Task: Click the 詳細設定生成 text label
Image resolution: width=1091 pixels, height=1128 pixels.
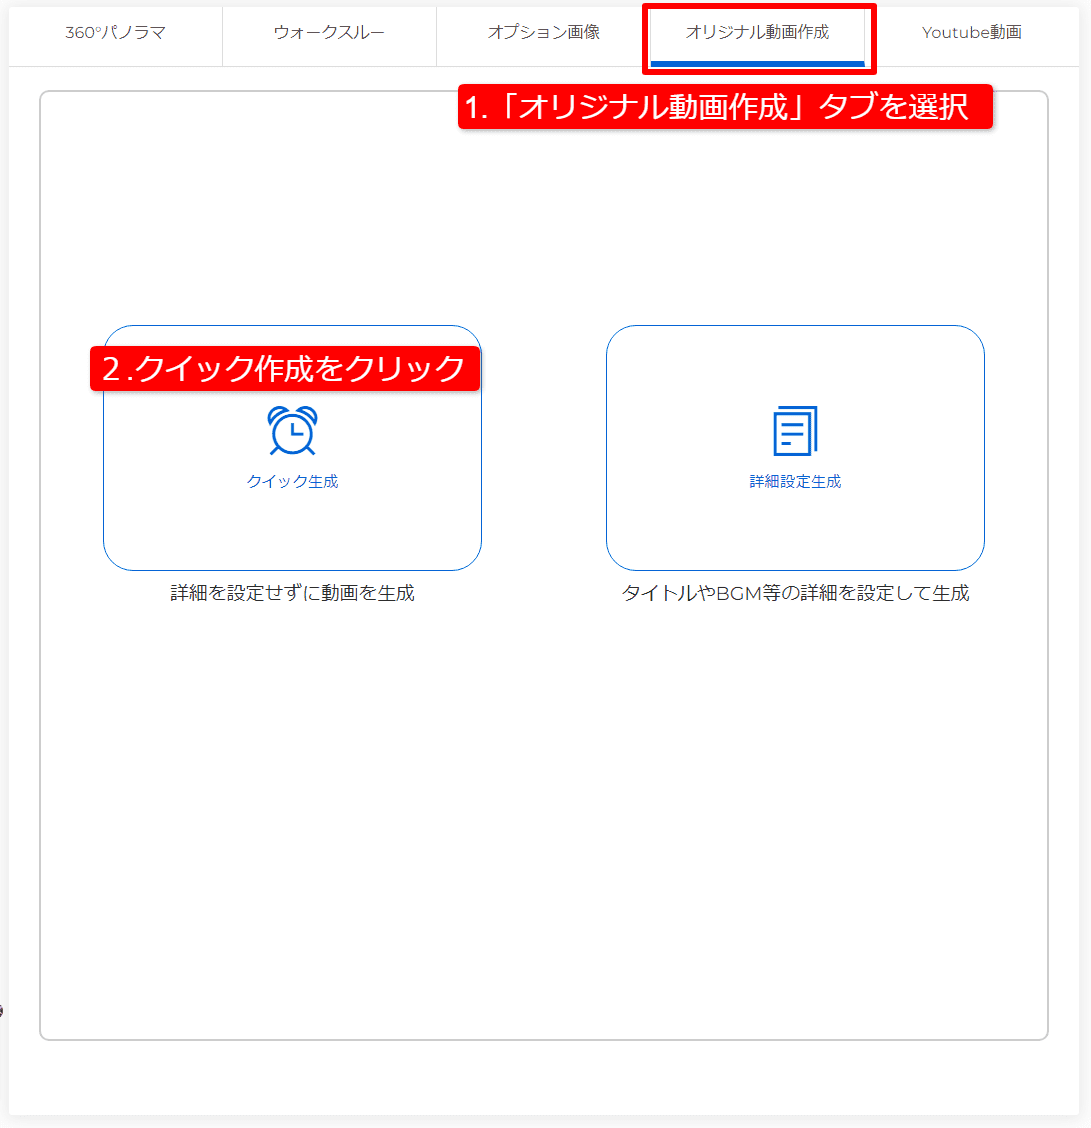Action: pos(795,482)
